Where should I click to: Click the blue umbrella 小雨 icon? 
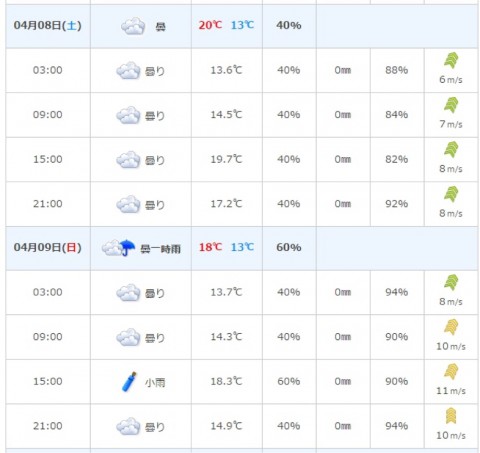point(129,381)
